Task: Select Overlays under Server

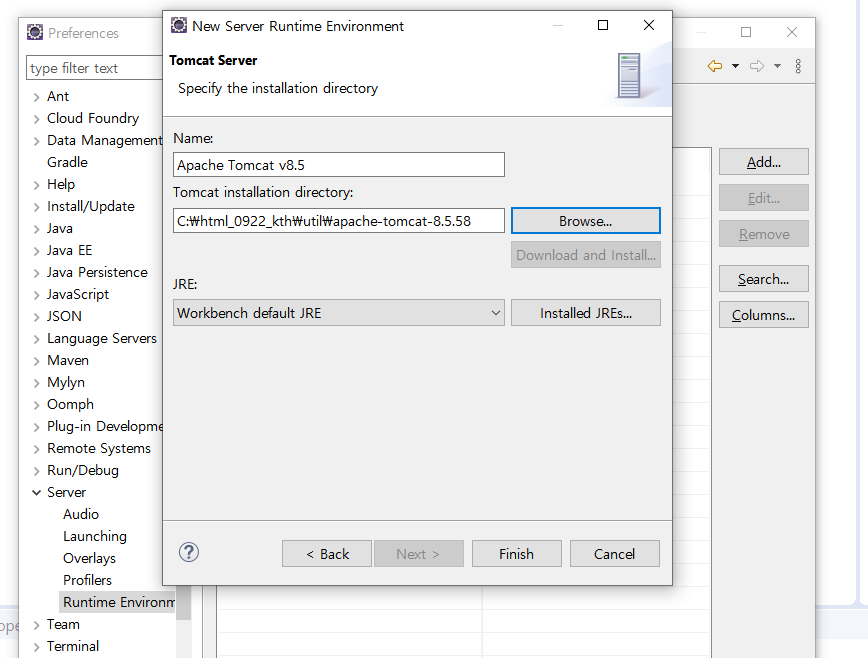Action: click(89, 558)
